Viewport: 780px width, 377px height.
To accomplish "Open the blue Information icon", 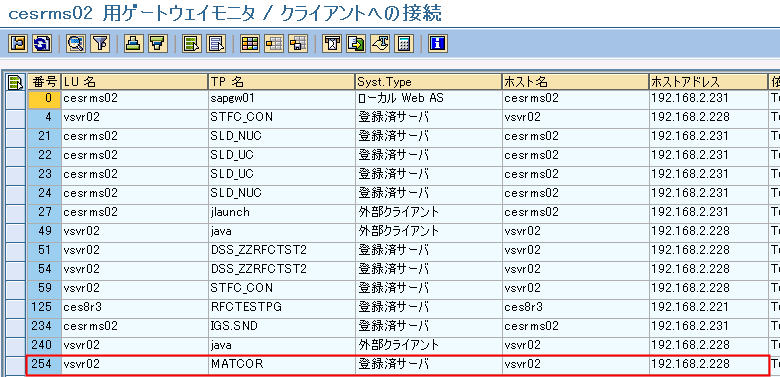I will tap(438, 44).
